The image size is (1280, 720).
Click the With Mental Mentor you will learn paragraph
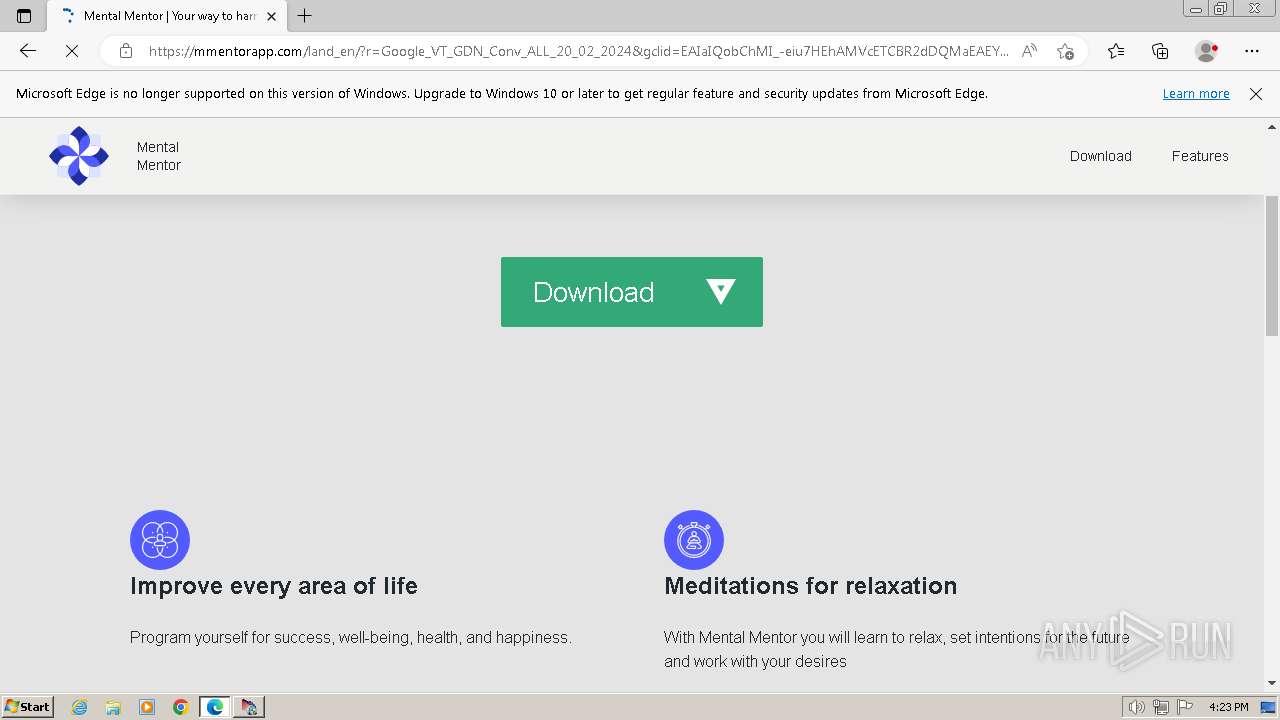(897, 649)
